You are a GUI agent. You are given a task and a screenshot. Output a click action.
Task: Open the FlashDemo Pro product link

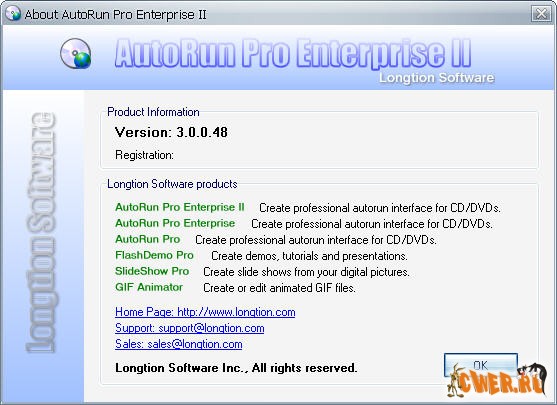(154, 255)
